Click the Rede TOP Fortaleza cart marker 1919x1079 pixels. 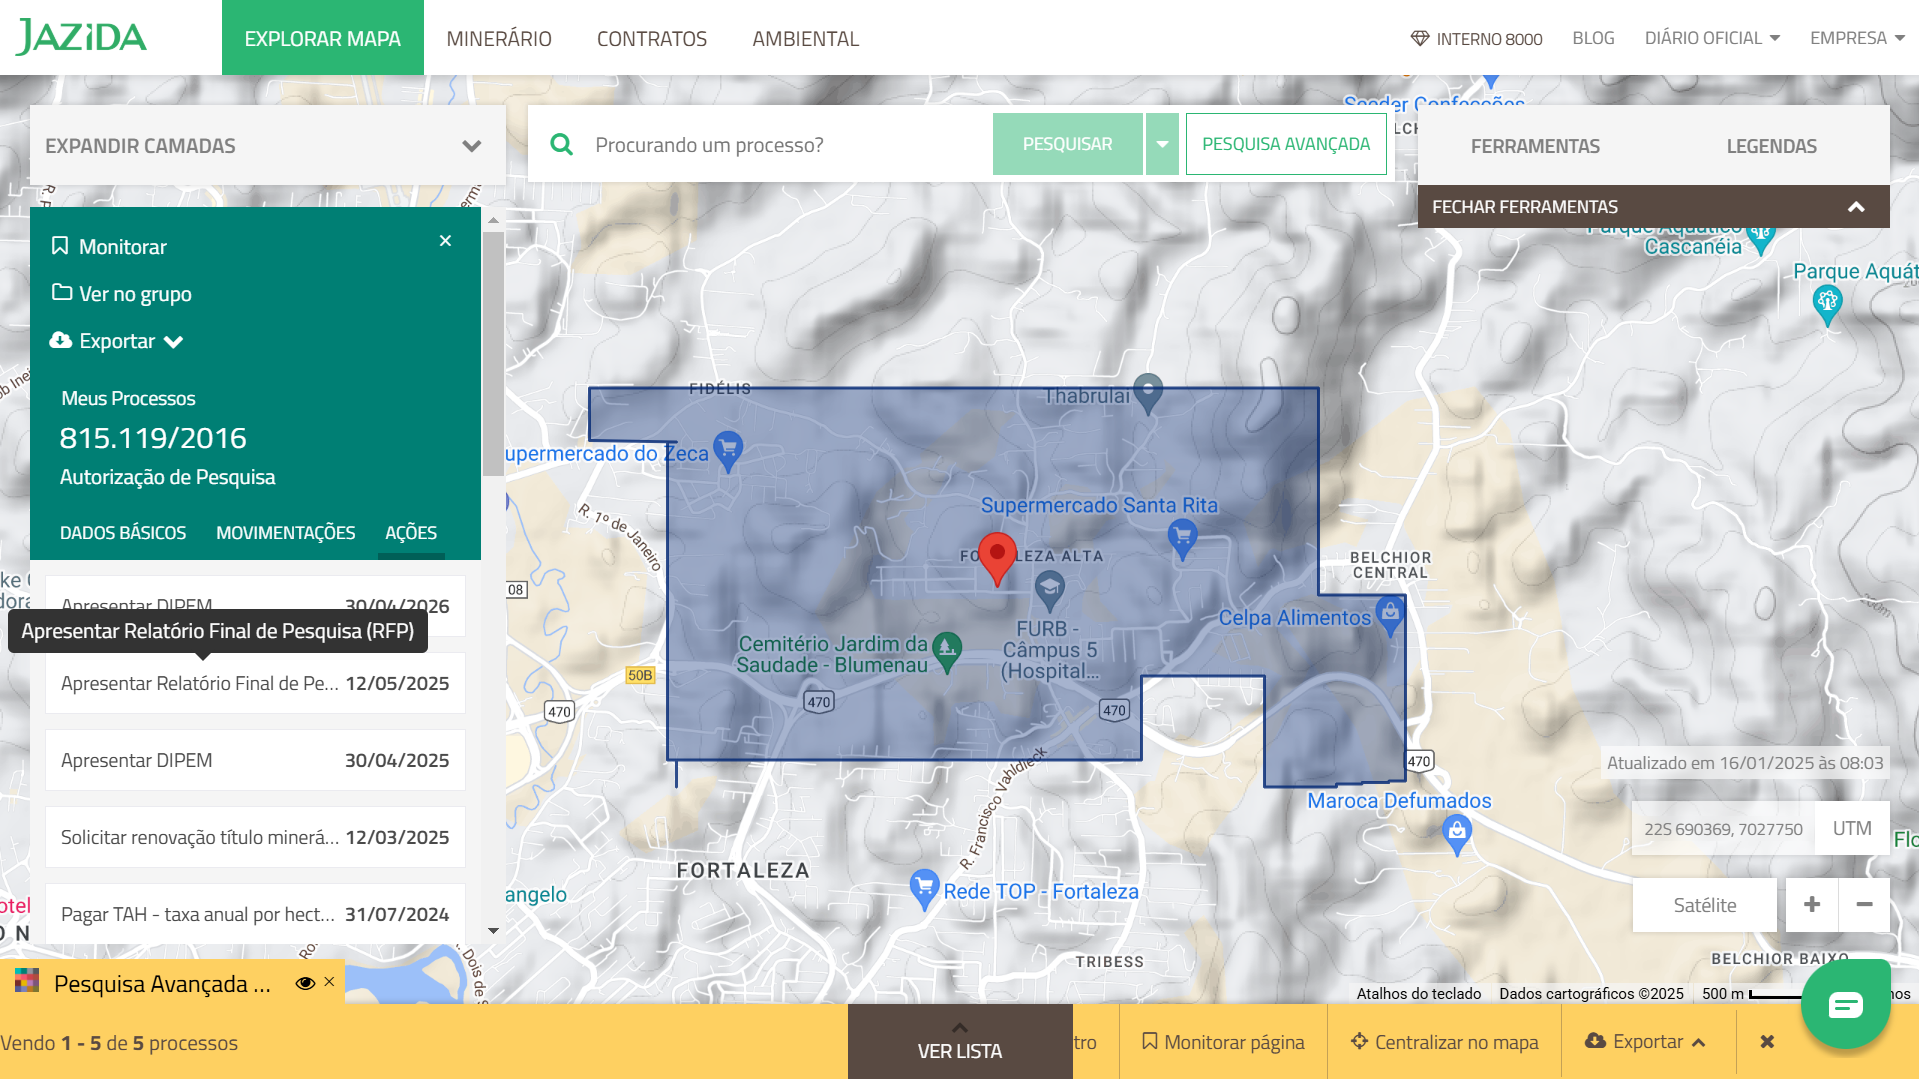[924, 889]
